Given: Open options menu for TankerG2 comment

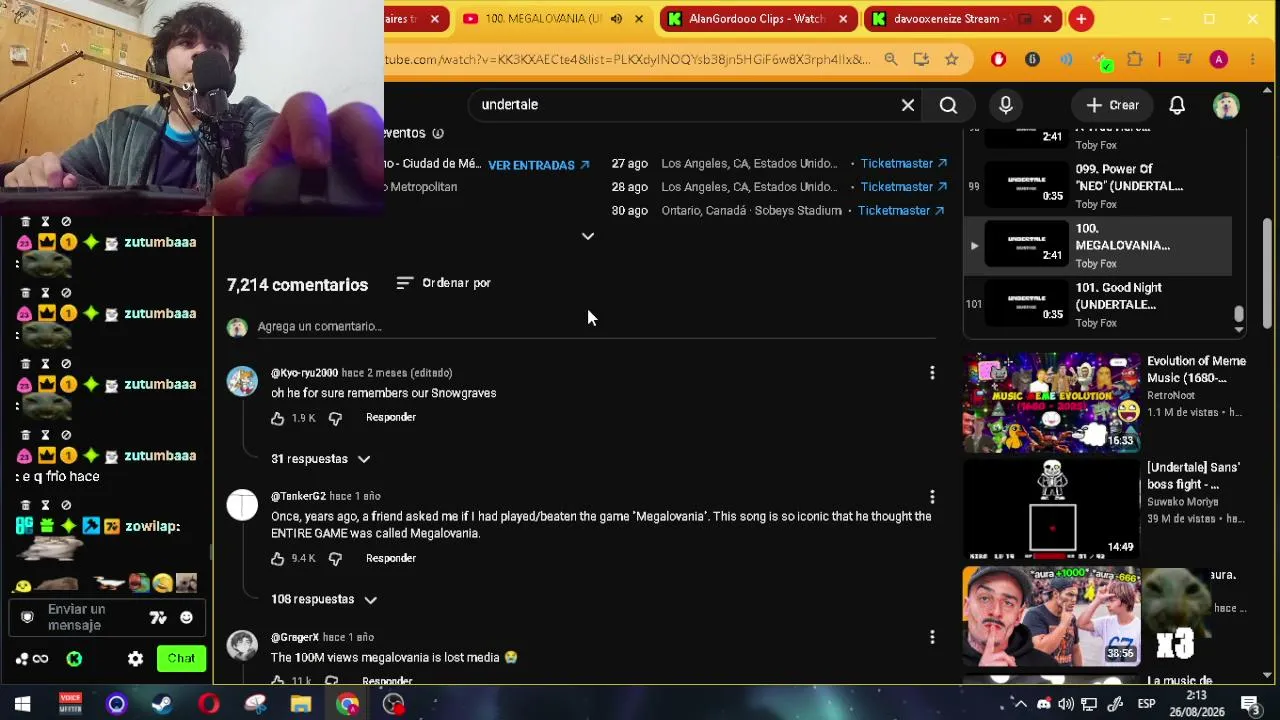Looking at the screenshot, I should 932,497.
